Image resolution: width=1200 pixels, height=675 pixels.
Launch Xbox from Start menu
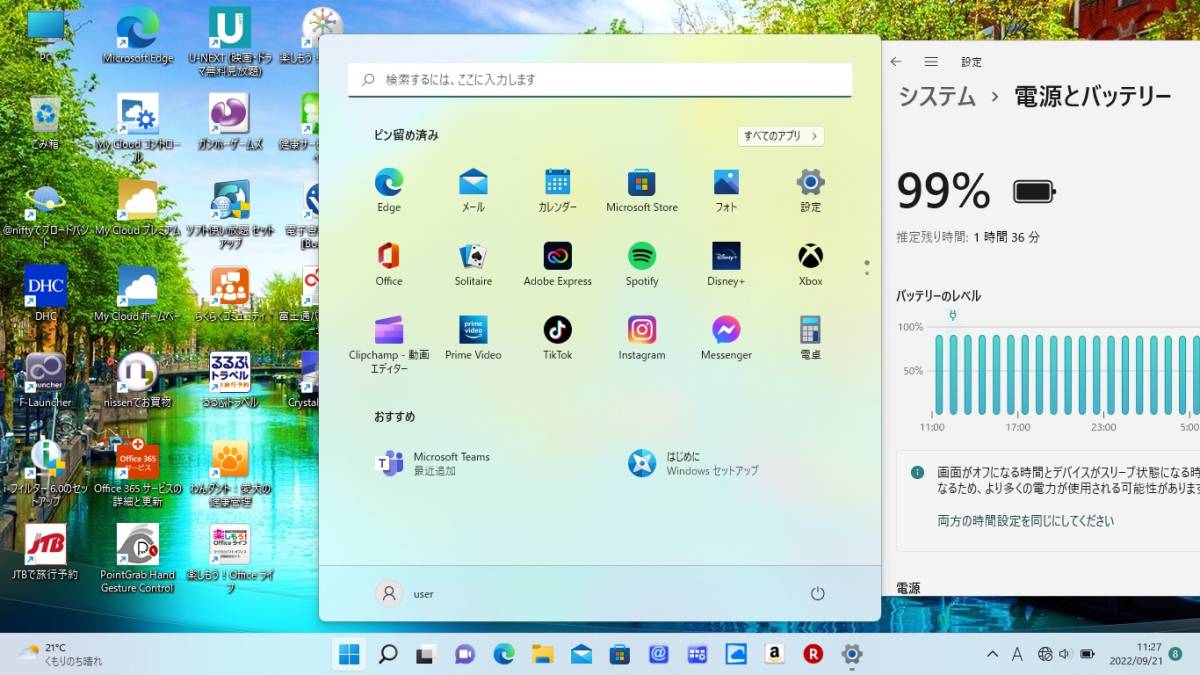click(810, 264)
